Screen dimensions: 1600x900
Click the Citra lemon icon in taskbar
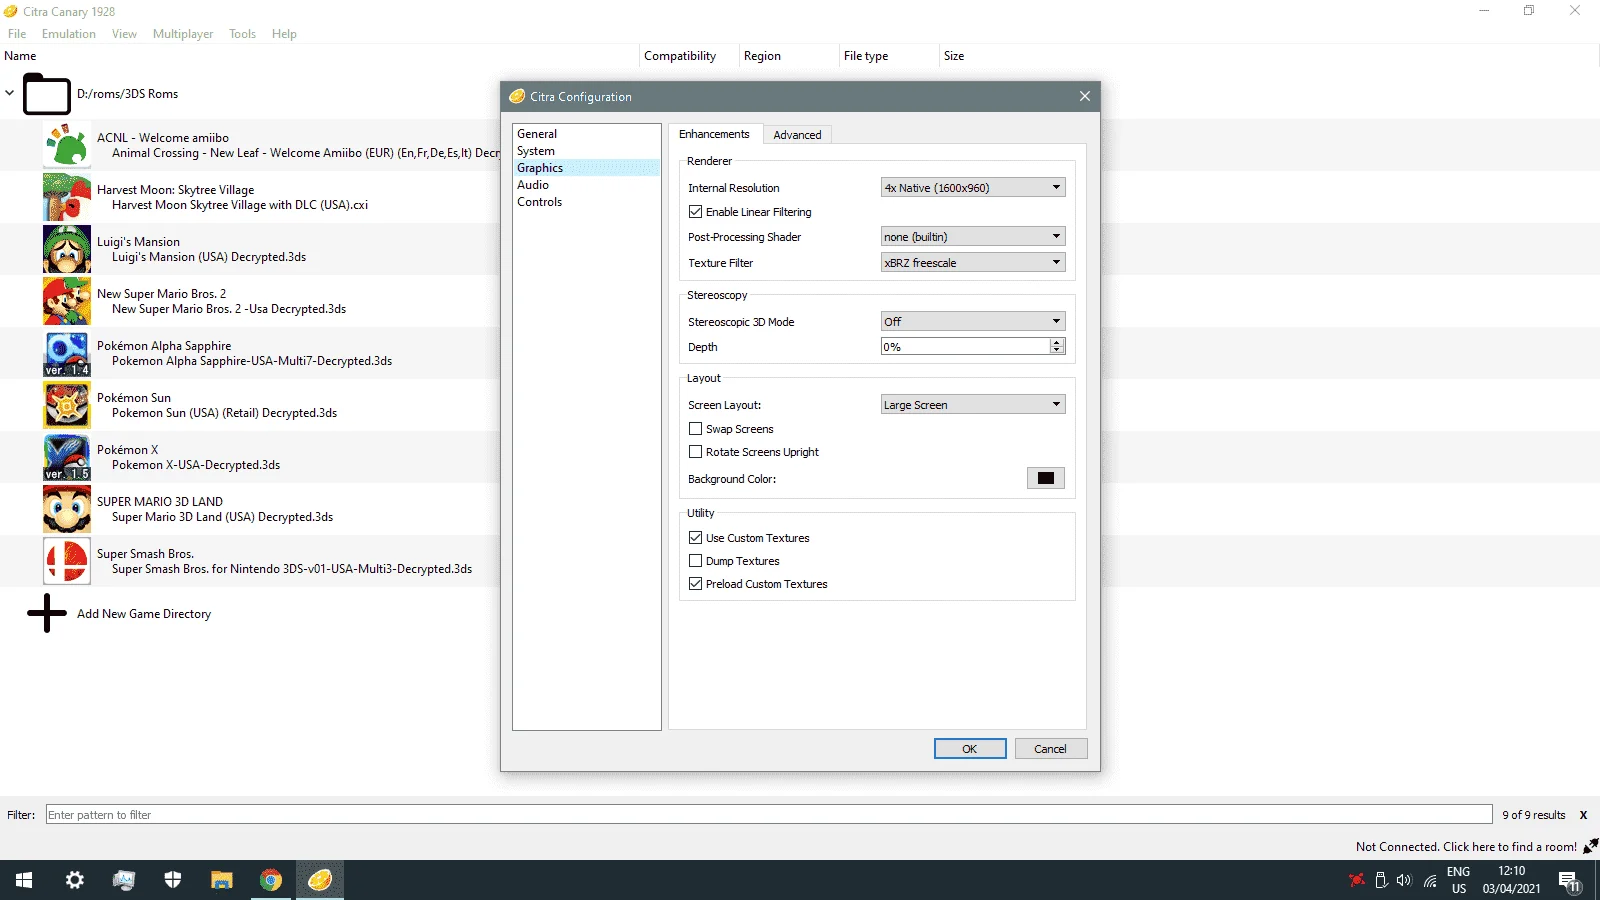click(320, 880)
